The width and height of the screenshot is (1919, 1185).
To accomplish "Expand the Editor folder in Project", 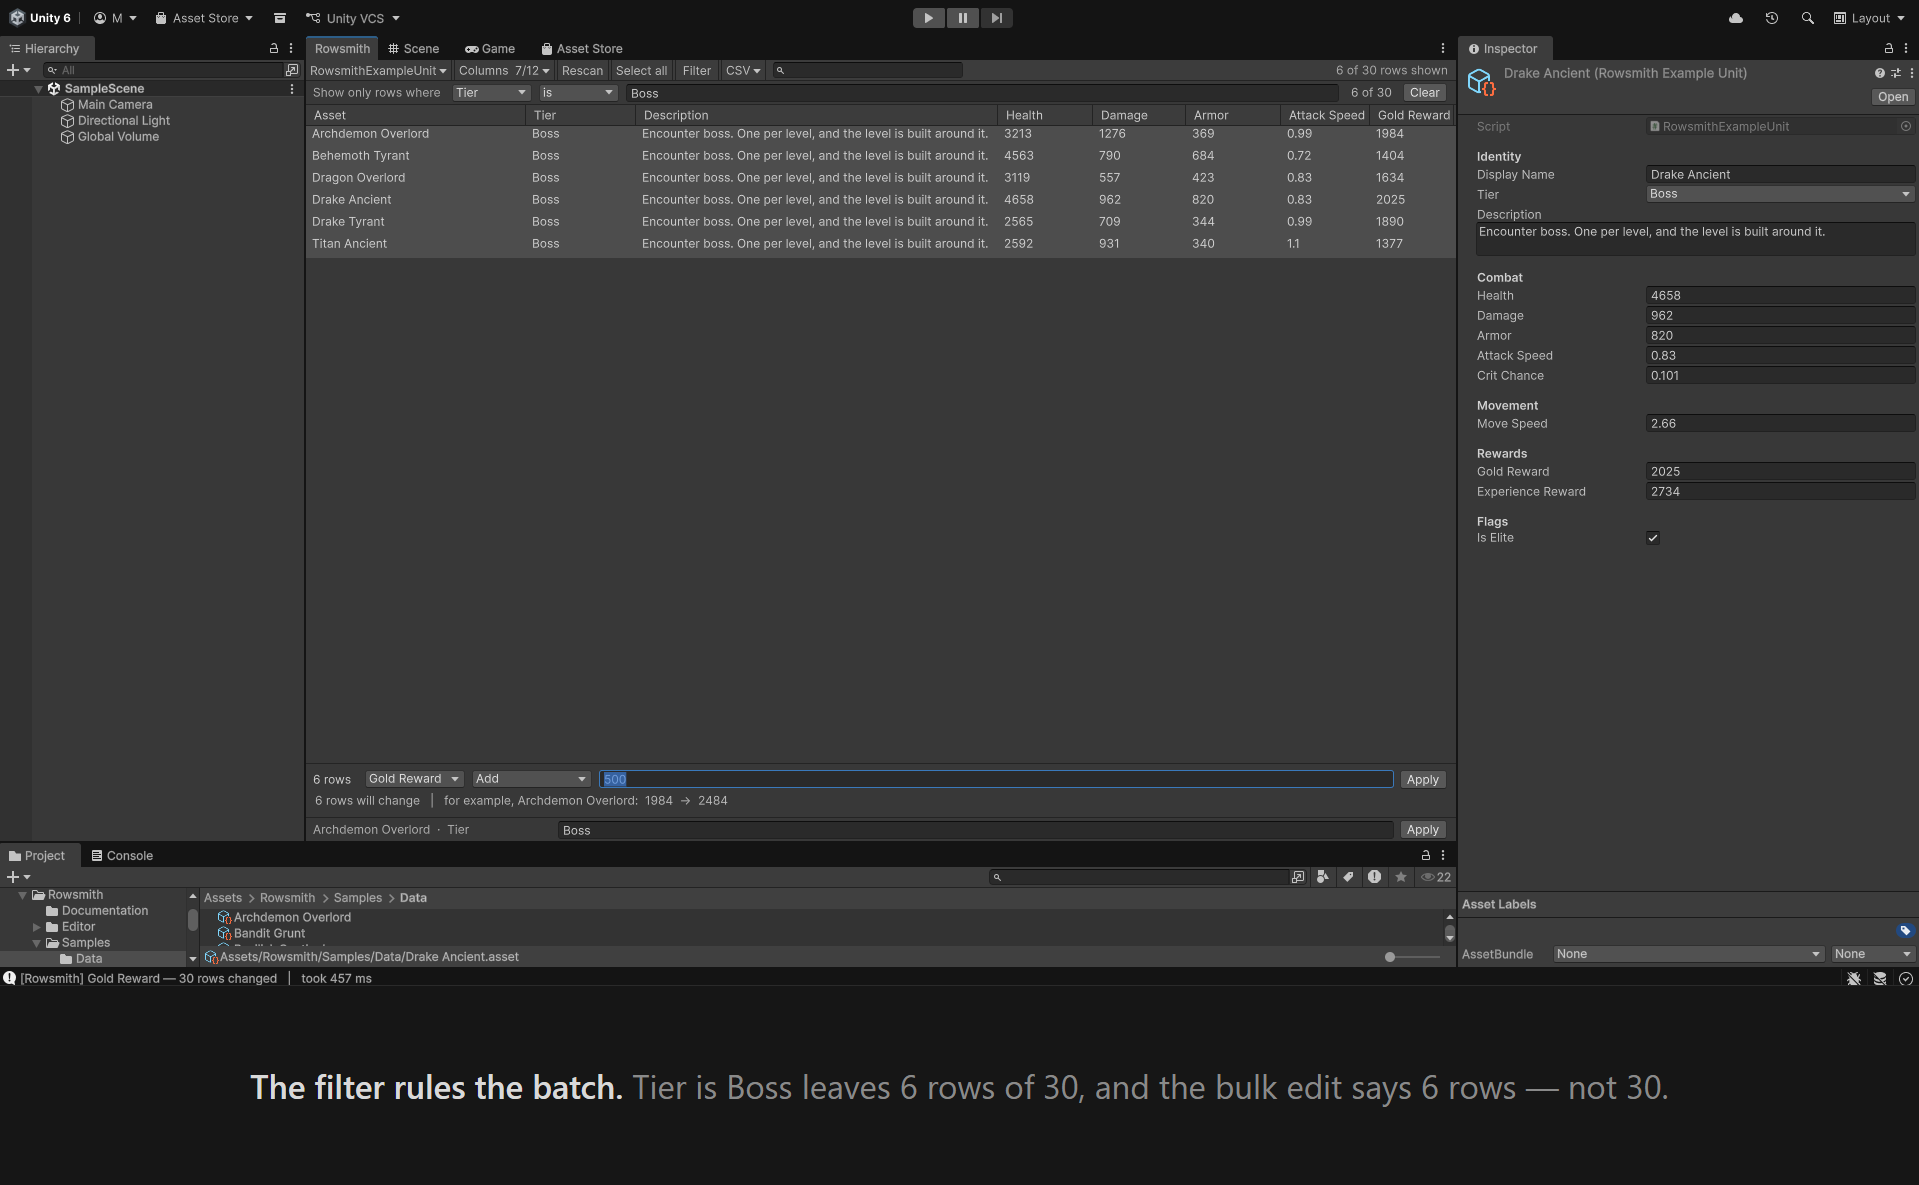I will click(x=37, y=927).
